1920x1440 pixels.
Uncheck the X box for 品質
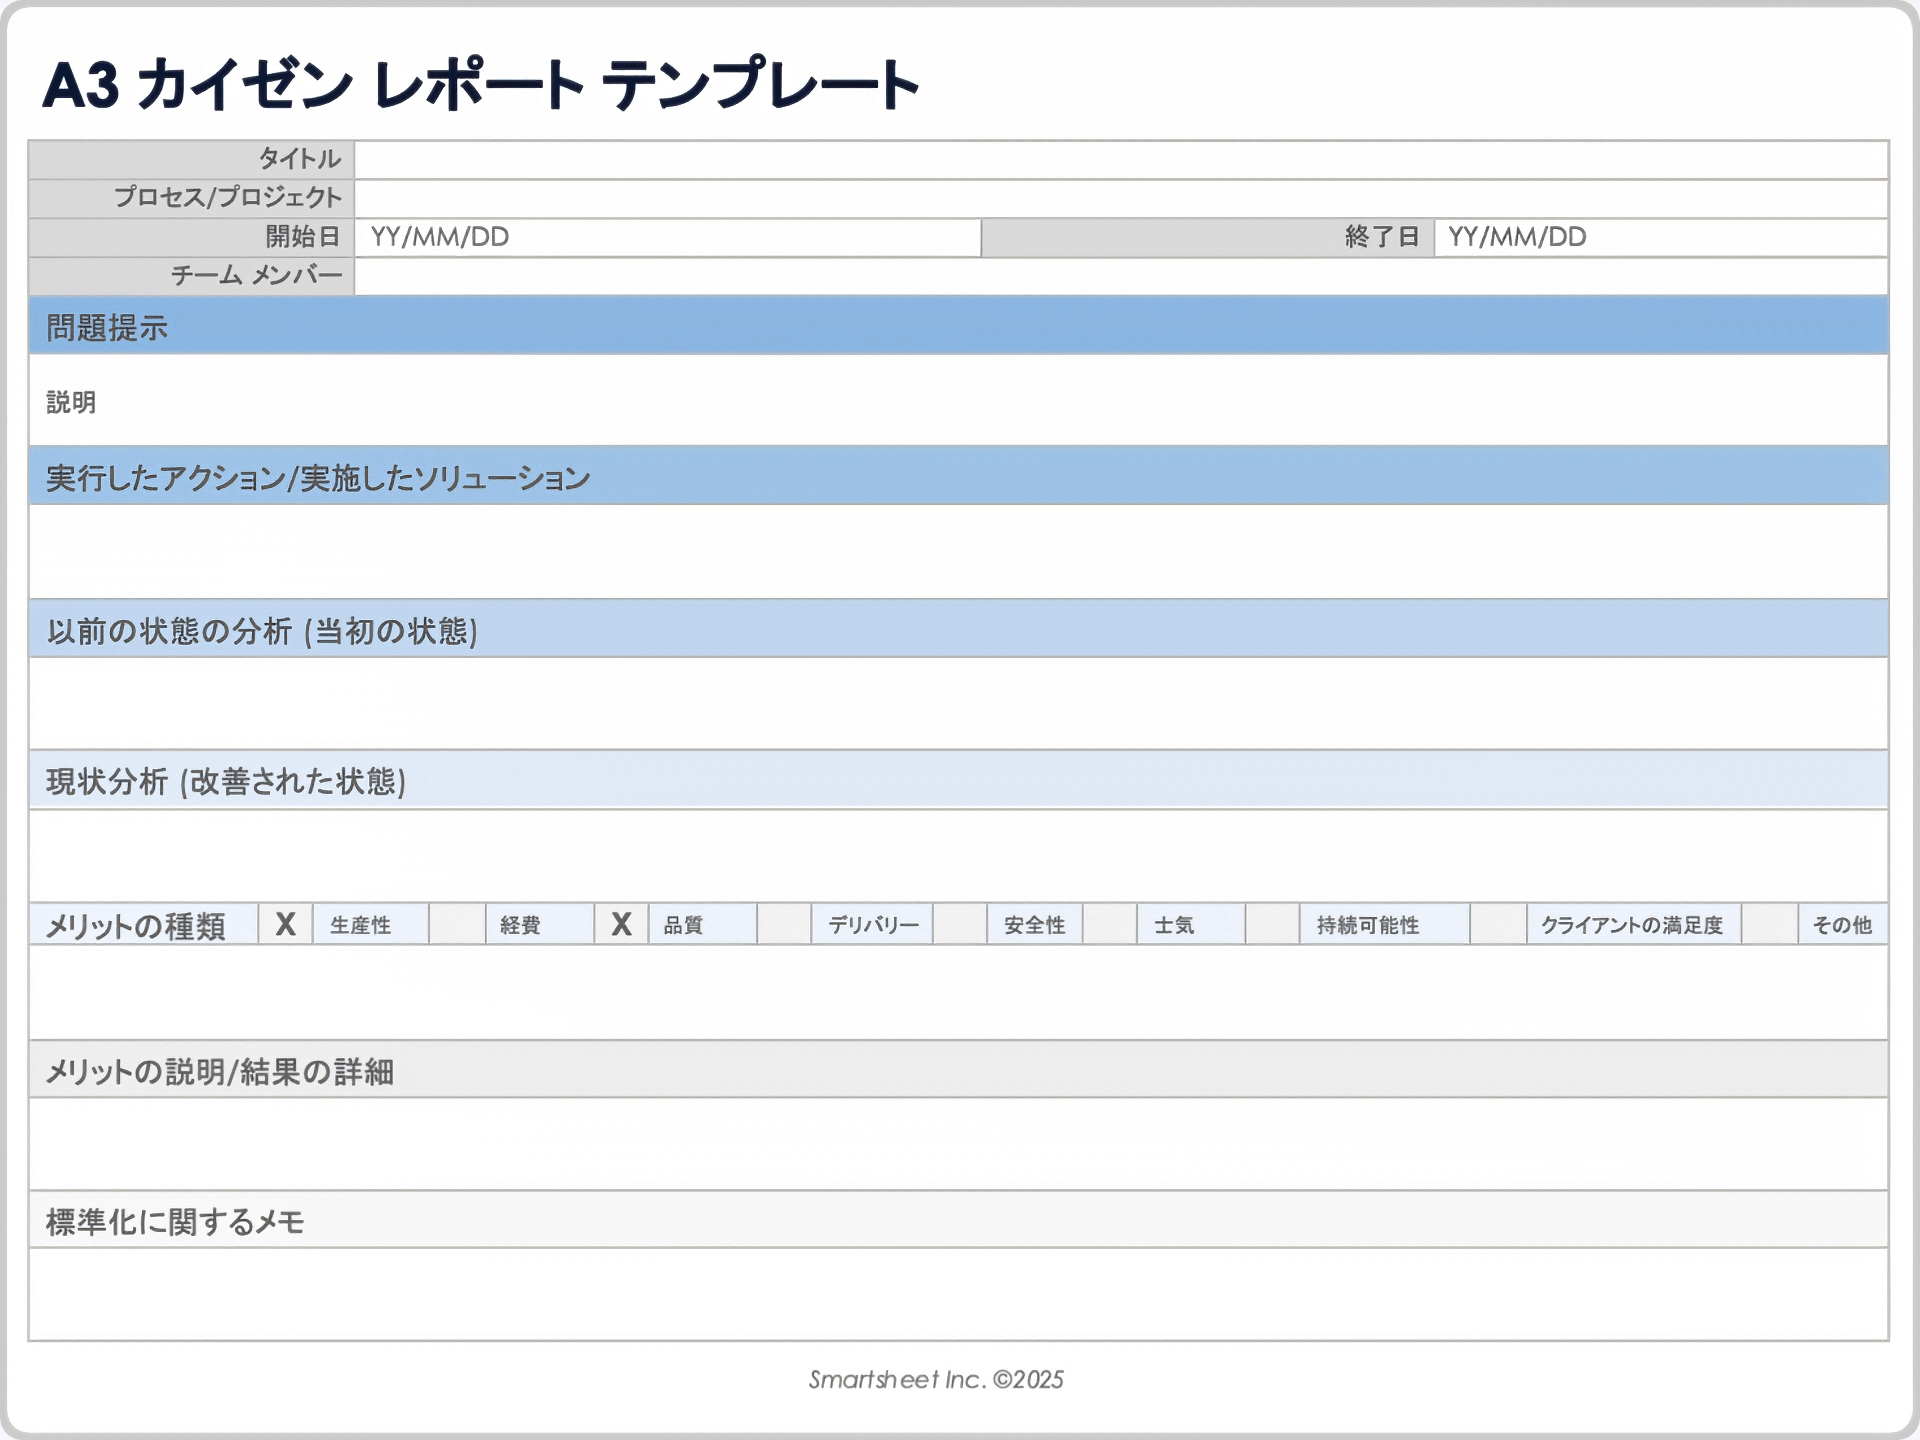click(621, 924)
